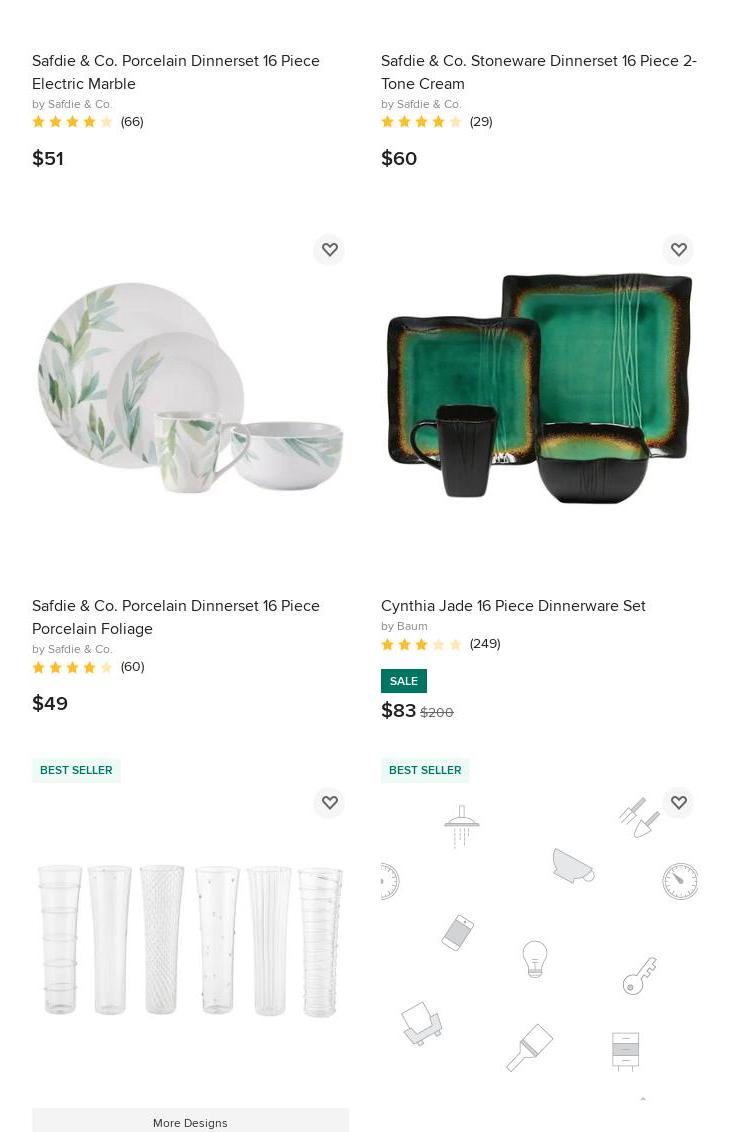Image resolution: width=730 pixels, height=1132 pixels.
Task: Open the Porcelain Foliage dinnerset product image
Action: tap(191, 387)
